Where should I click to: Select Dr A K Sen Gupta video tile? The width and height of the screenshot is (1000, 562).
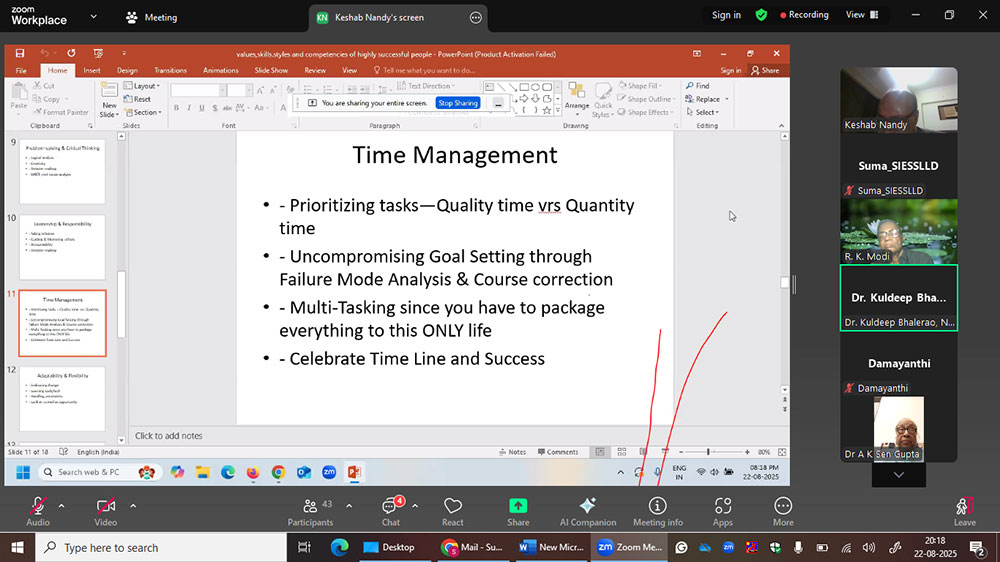[899, 429]
